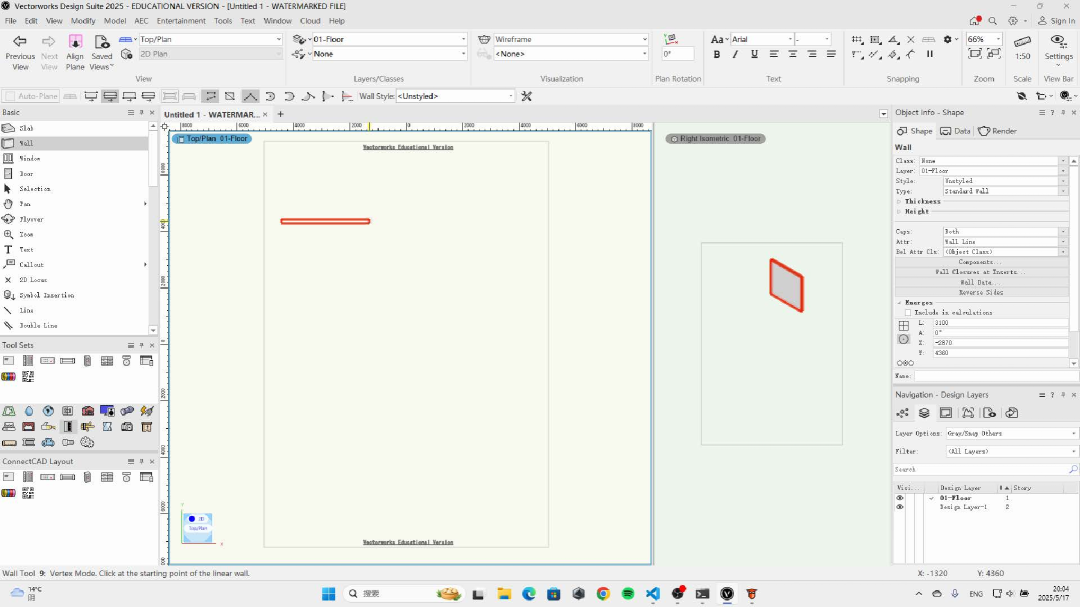
Task: Open the Wall Style dropdown
Action: pyautogui.click(x=455, y=96)
